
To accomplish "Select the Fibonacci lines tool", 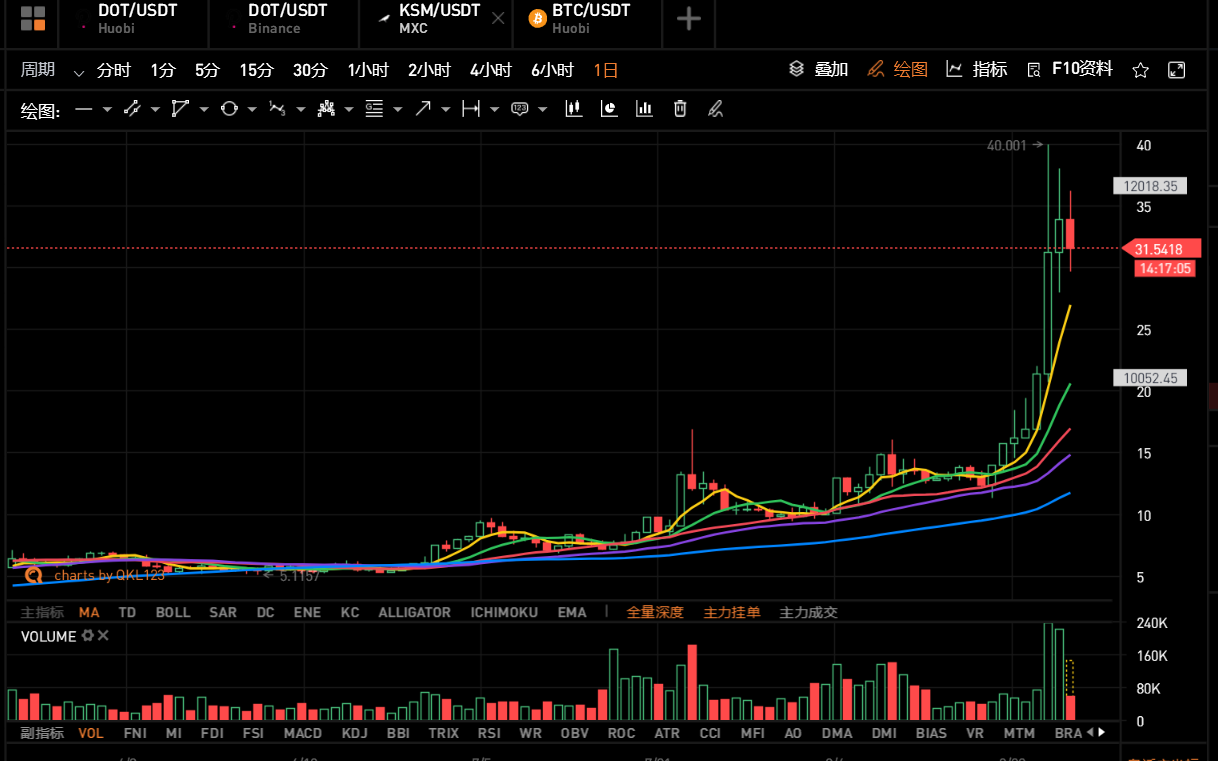I will coord(374,109).
